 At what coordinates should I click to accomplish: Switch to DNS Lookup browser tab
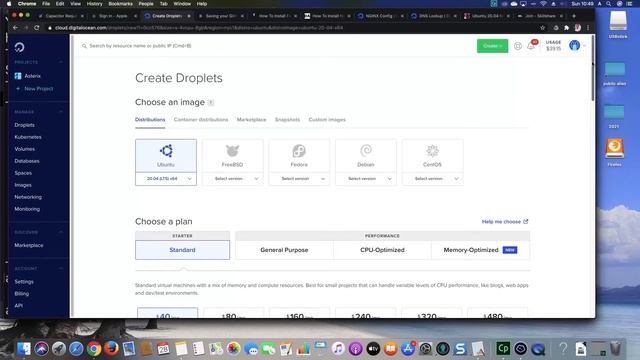(x=432, y=16)
